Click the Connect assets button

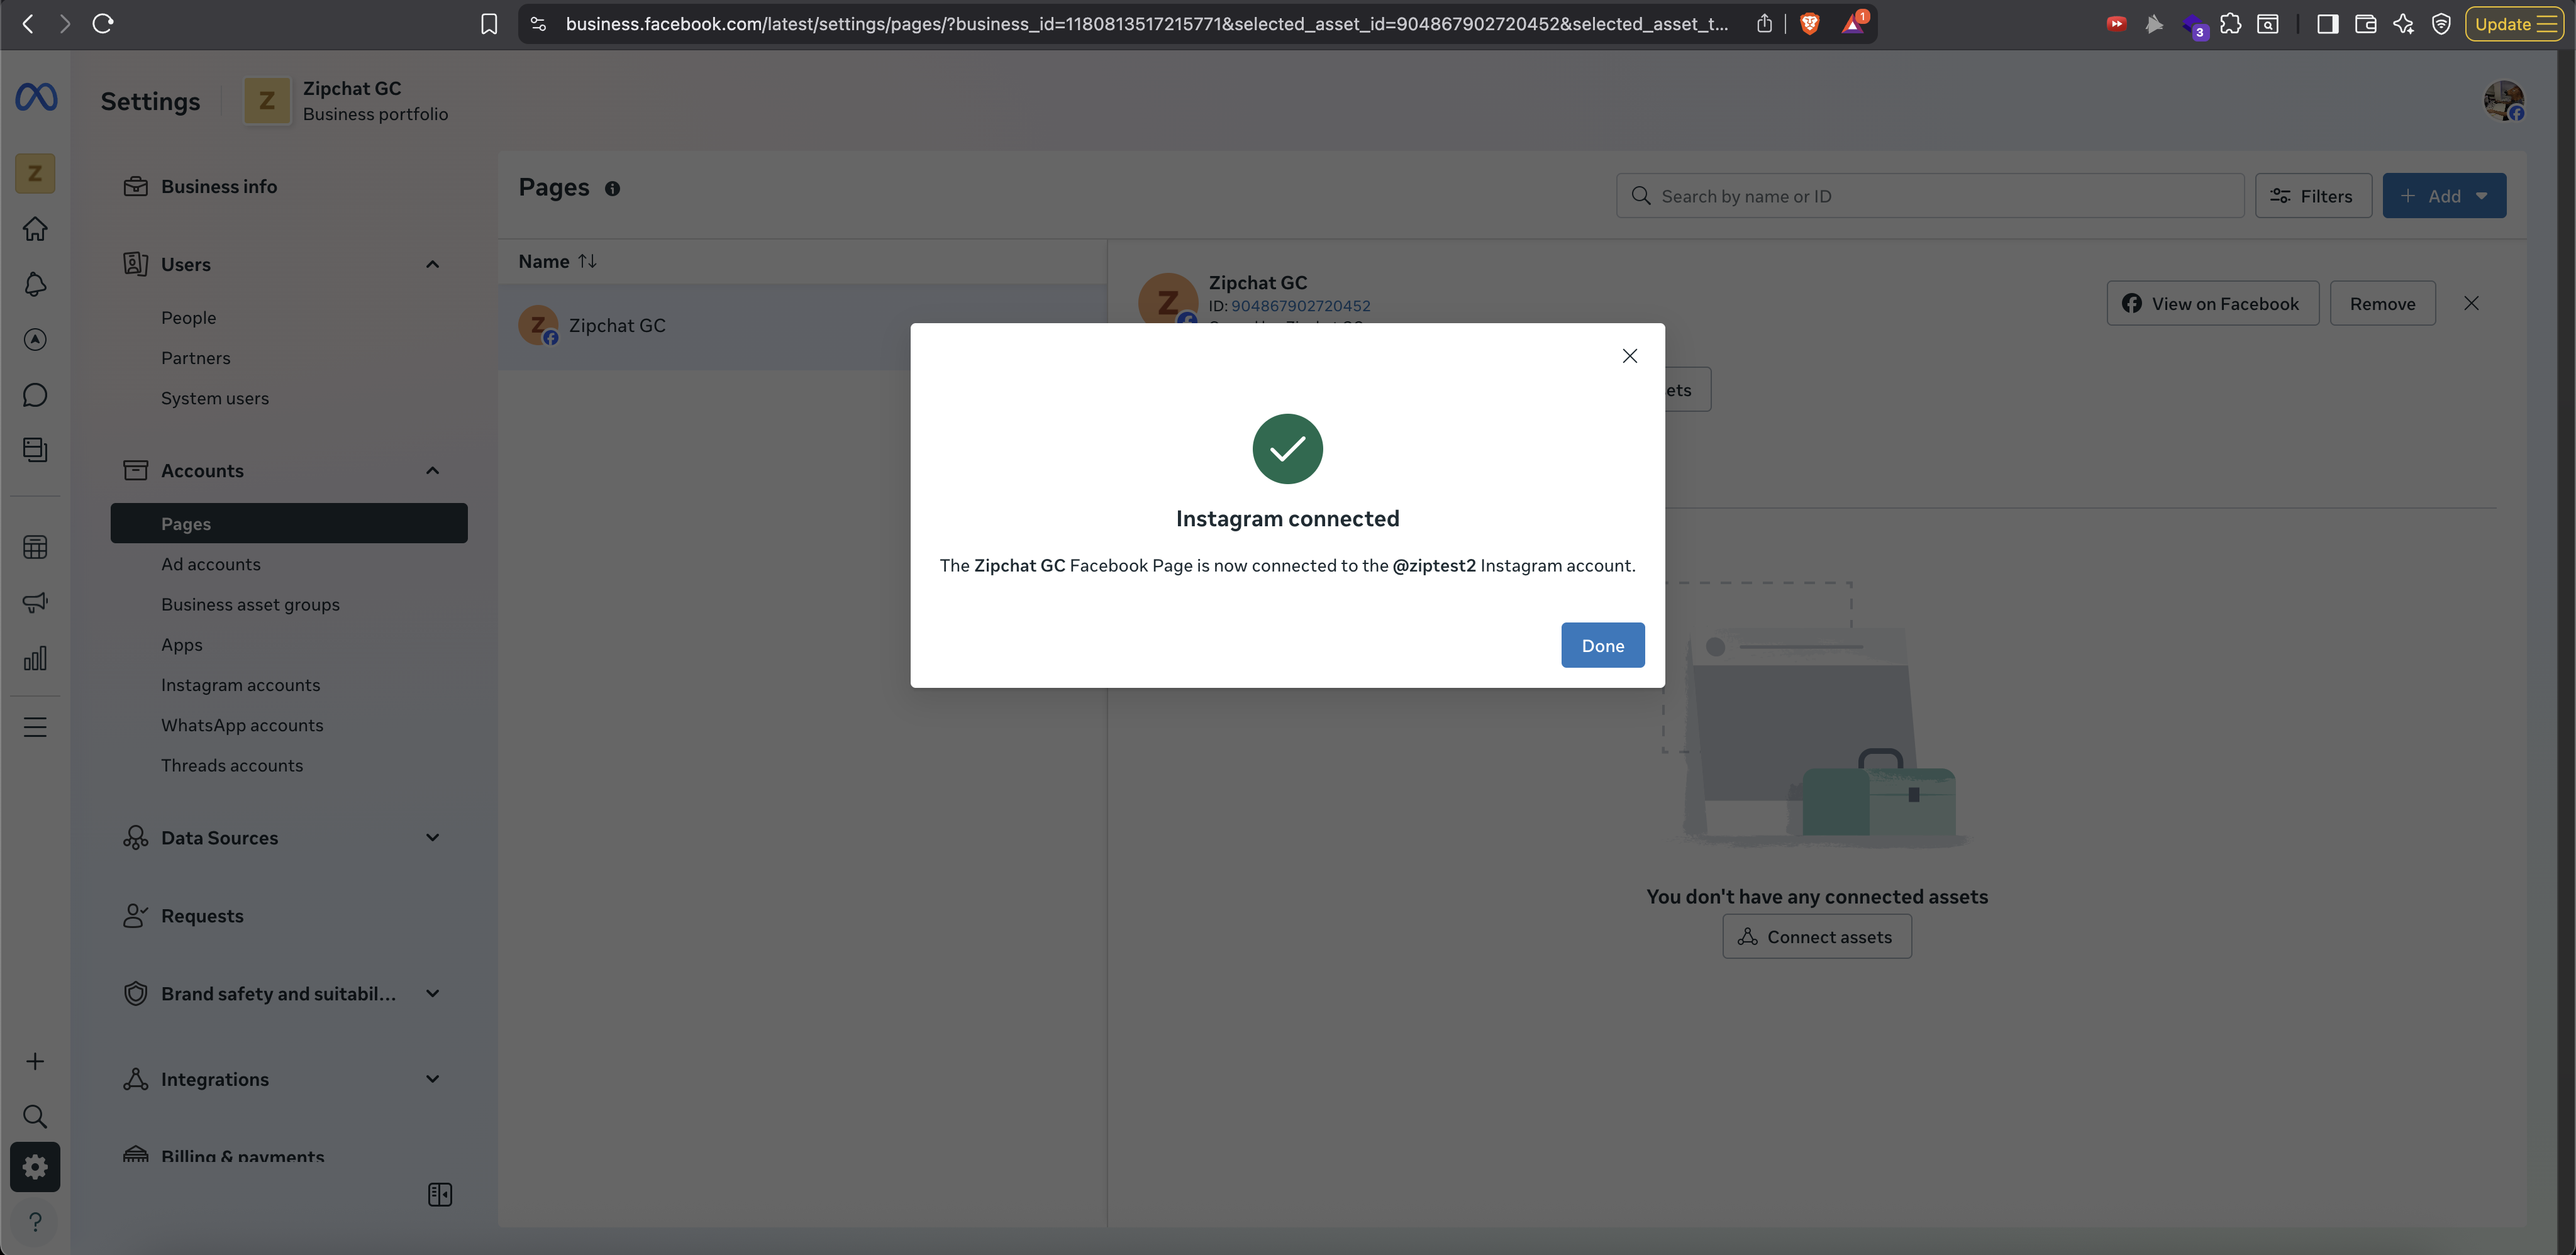pos(1816,937)
